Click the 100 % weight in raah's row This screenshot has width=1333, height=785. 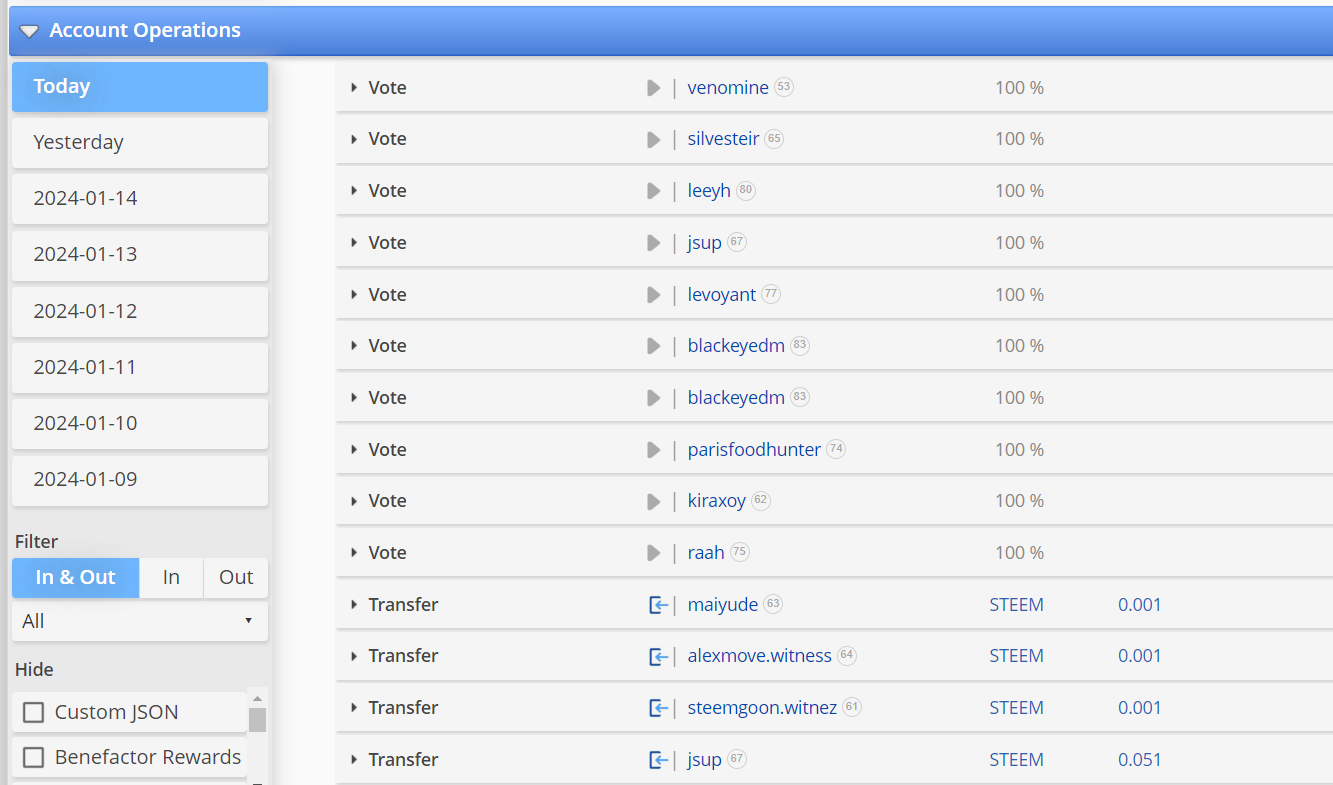1019,553
